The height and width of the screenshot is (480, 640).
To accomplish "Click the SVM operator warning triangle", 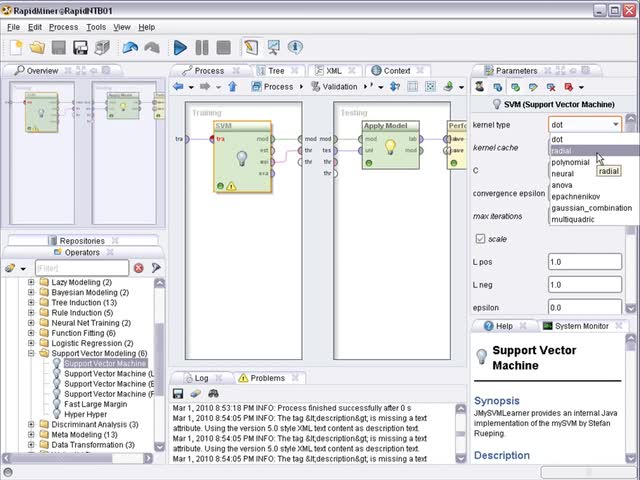I will 231,187.
